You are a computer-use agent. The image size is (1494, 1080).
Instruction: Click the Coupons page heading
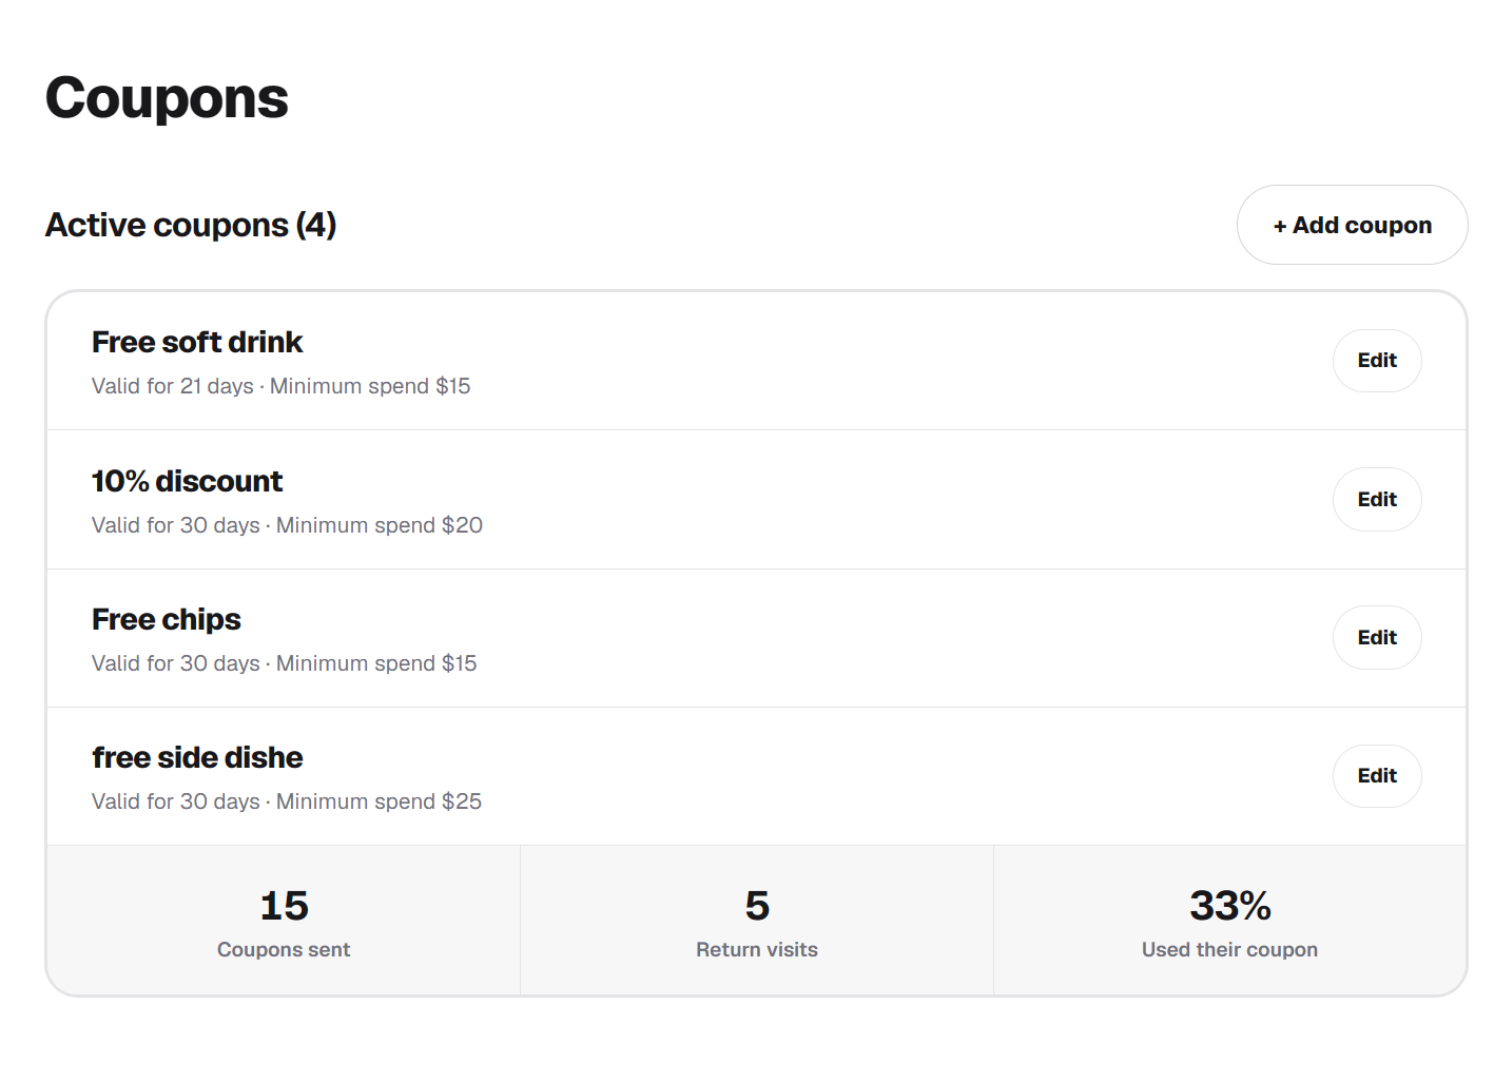(x=167, y=98)
